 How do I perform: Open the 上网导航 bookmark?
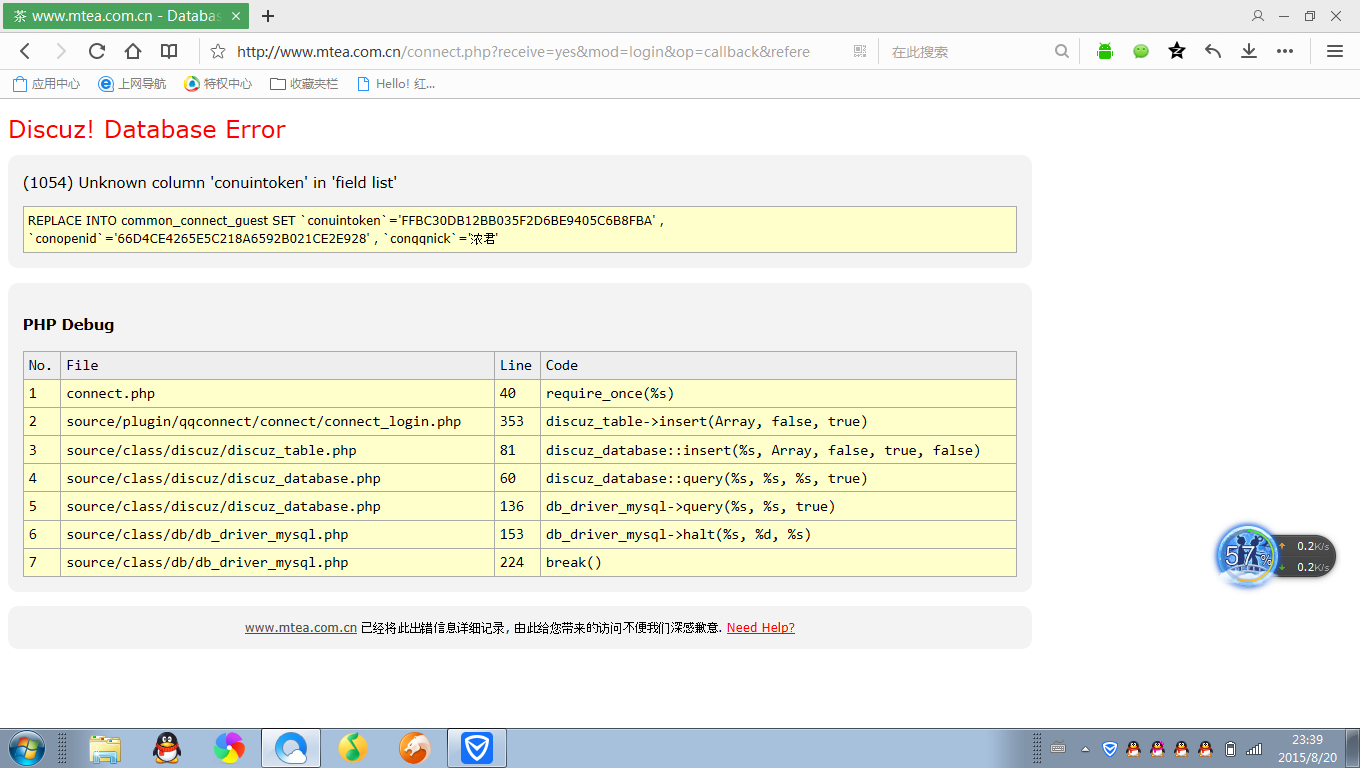[x=132, y=84]
